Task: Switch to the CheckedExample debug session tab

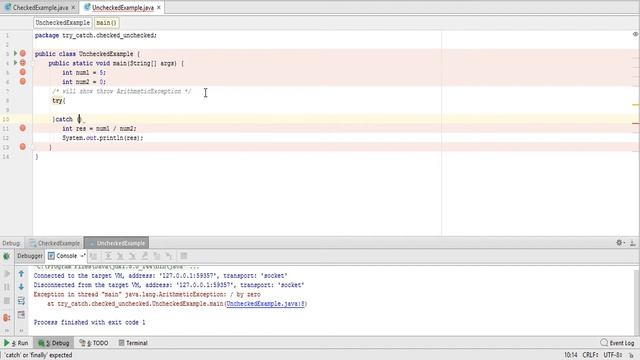Action: 55,243
